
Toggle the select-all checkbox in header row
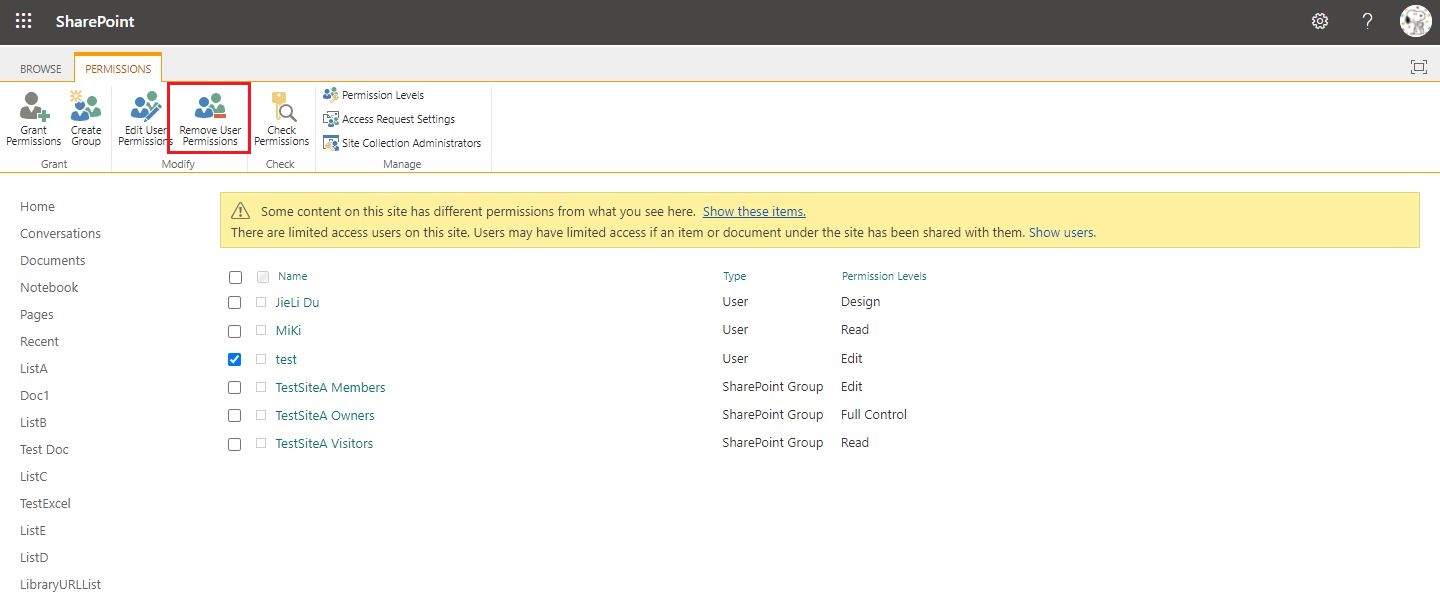click(235, 277)
